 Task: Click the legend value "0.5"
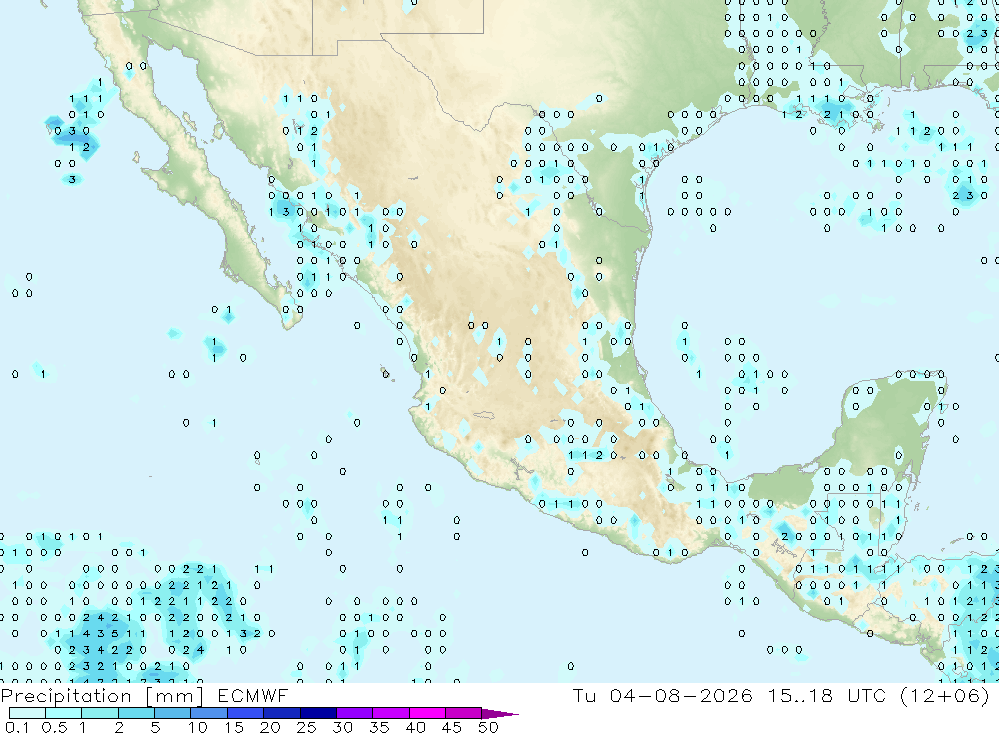coord(54,727)
